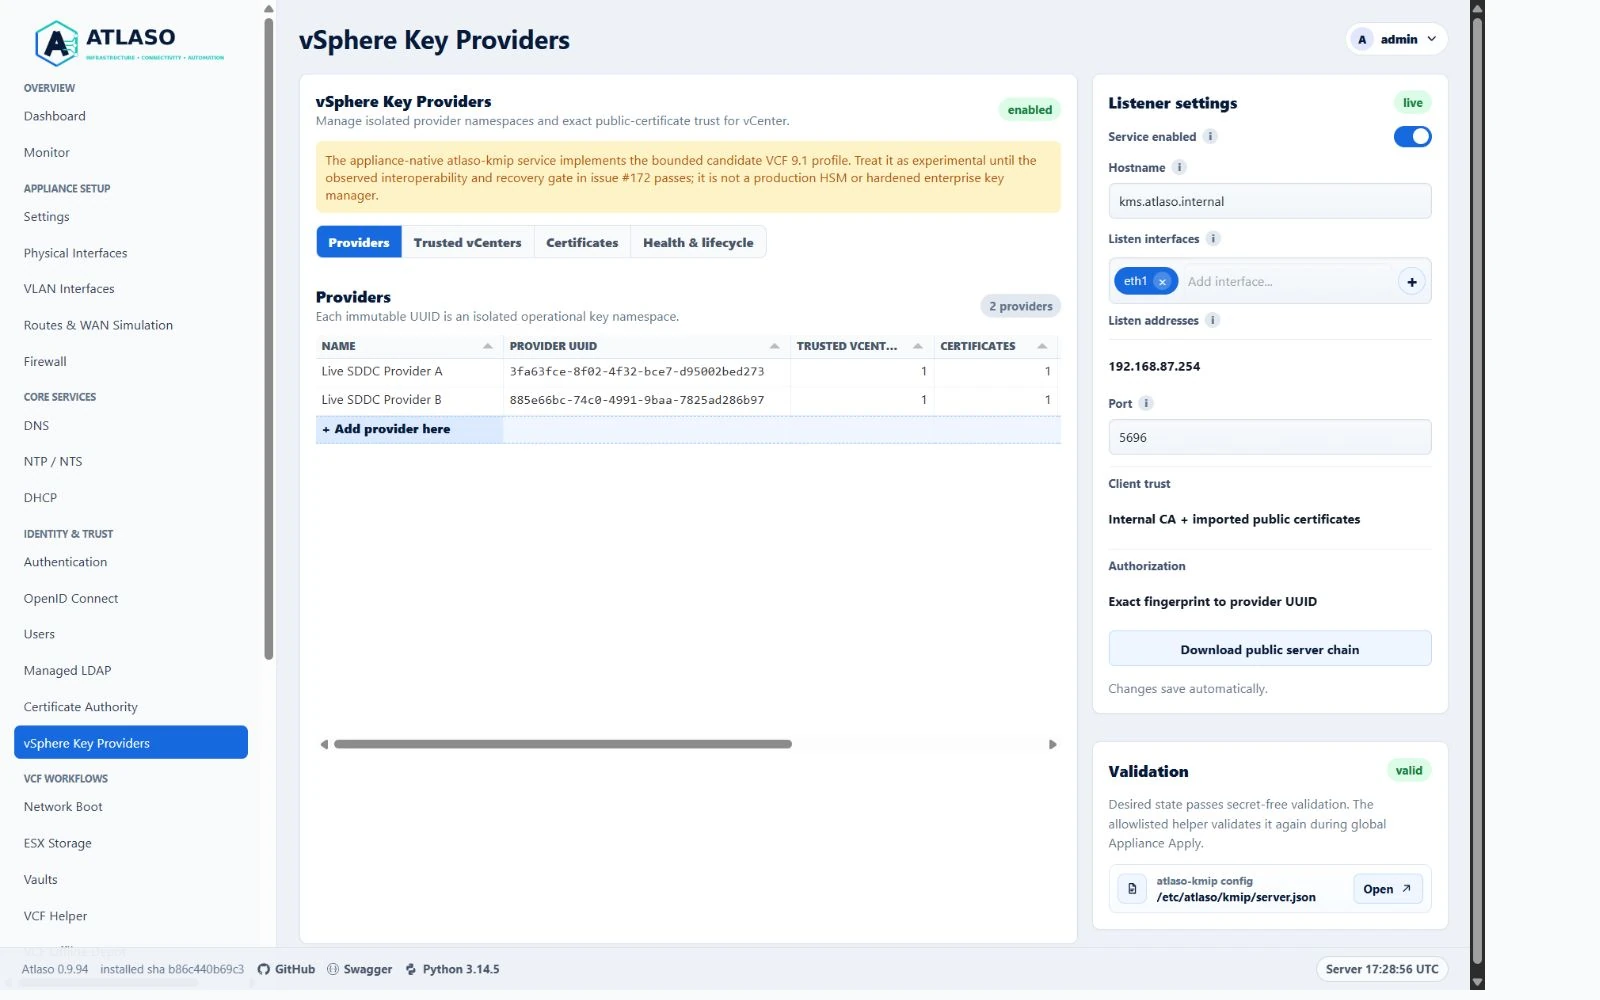The width and height of the screenshot is (1600, 1000).
Task: Switch to the Trusted vCenters tab
Action: [x=467, y=243]
